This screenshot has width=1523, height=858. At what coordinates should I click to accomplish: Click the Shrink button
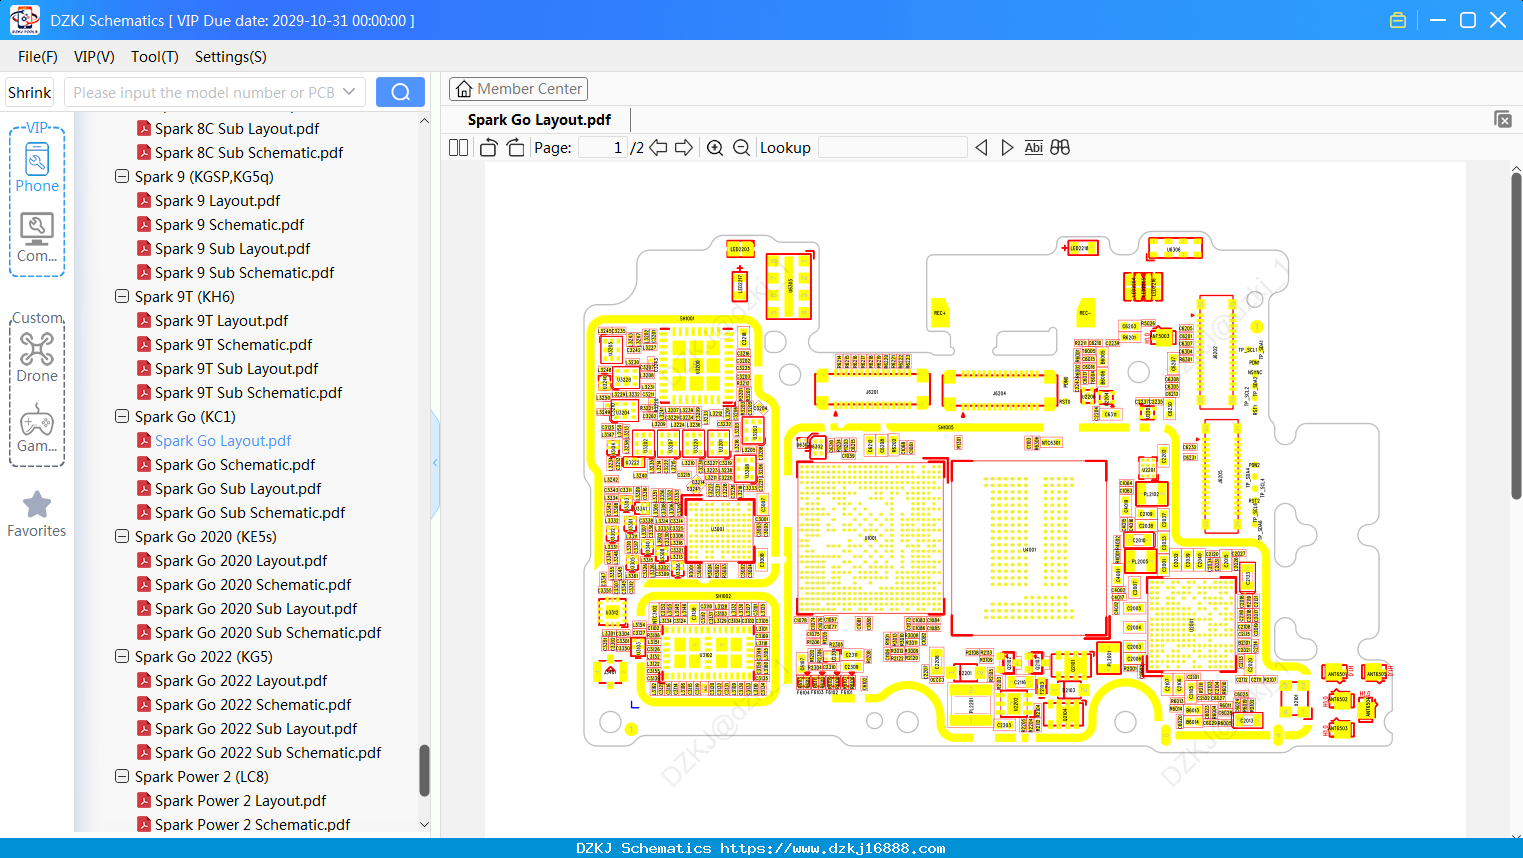[x=30, y=92]
